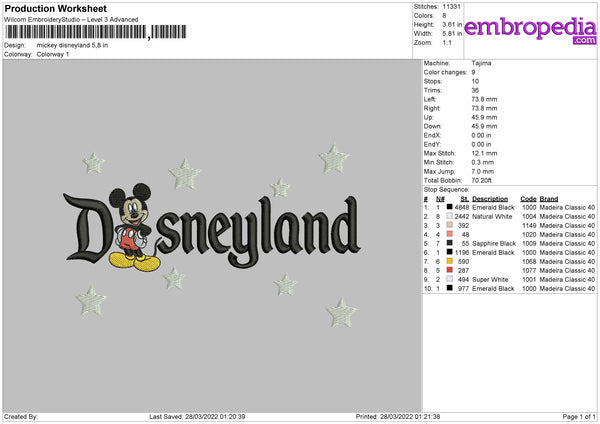
Task: Click the black swatch in stop 1 row
Action: 450,207
